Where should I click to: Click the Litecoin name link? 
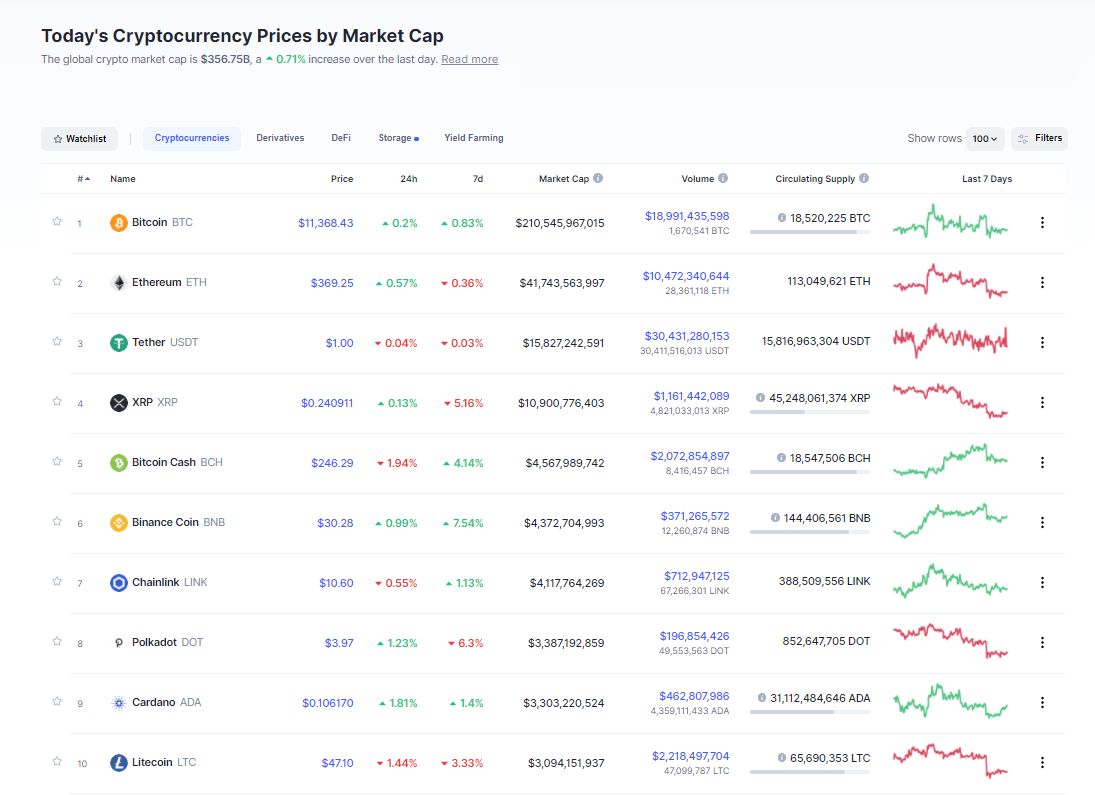point(152,762)
